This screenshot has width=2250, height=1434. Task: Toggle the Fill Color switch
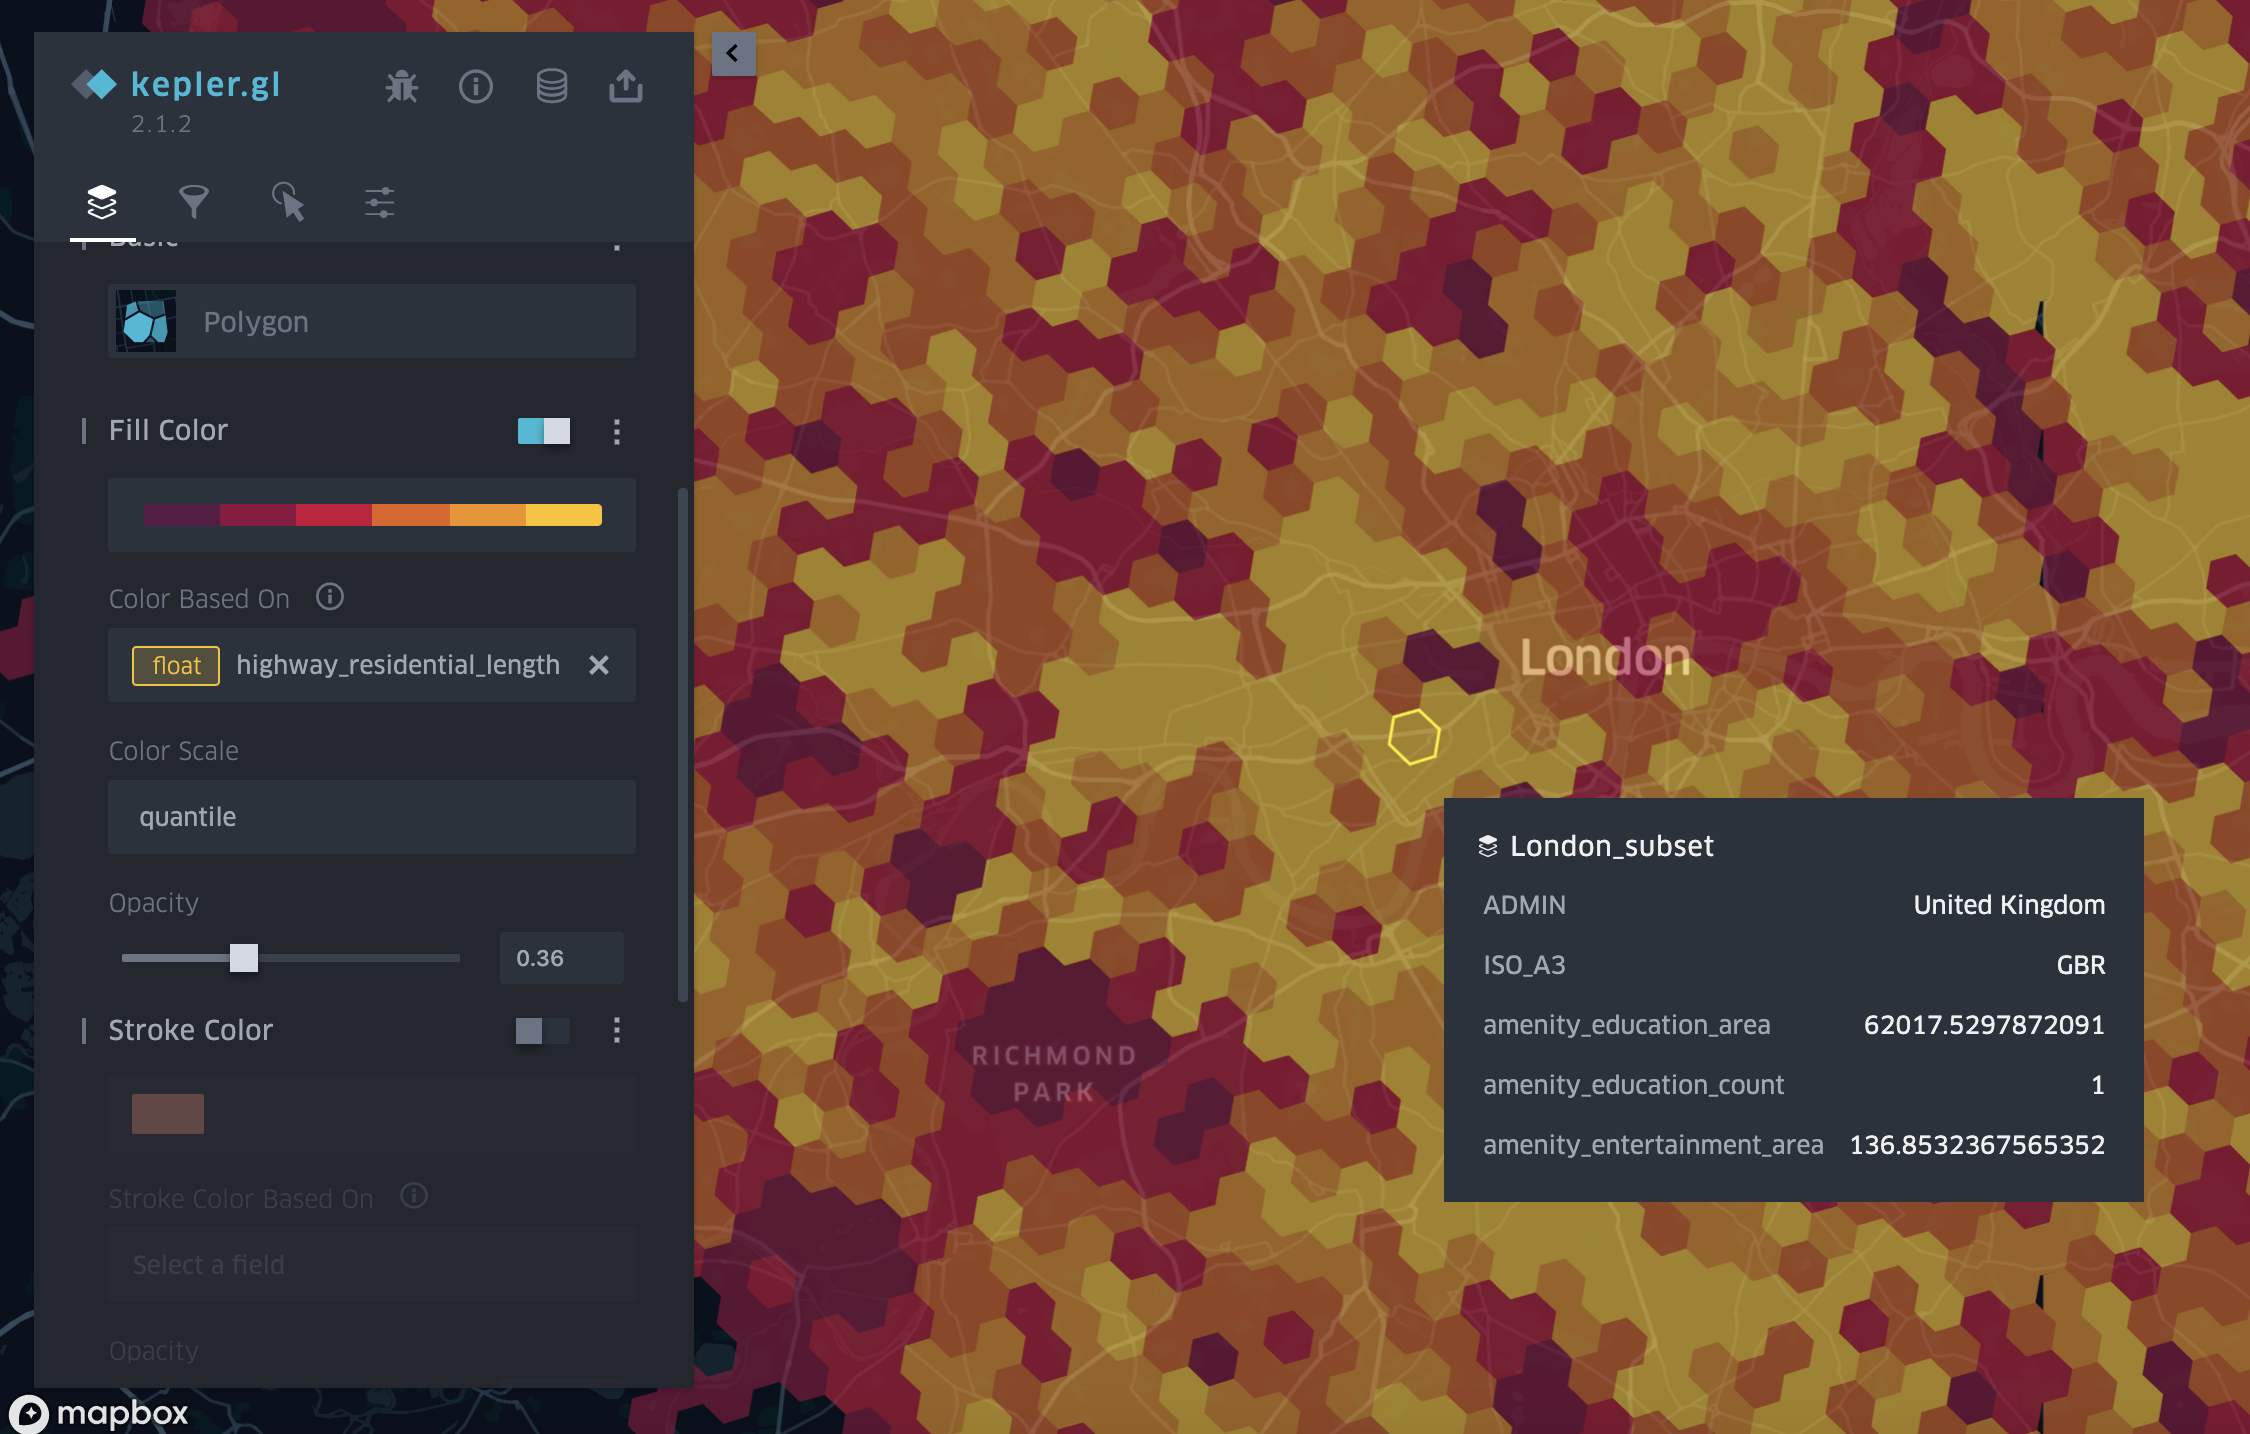[x=544, y=431]
